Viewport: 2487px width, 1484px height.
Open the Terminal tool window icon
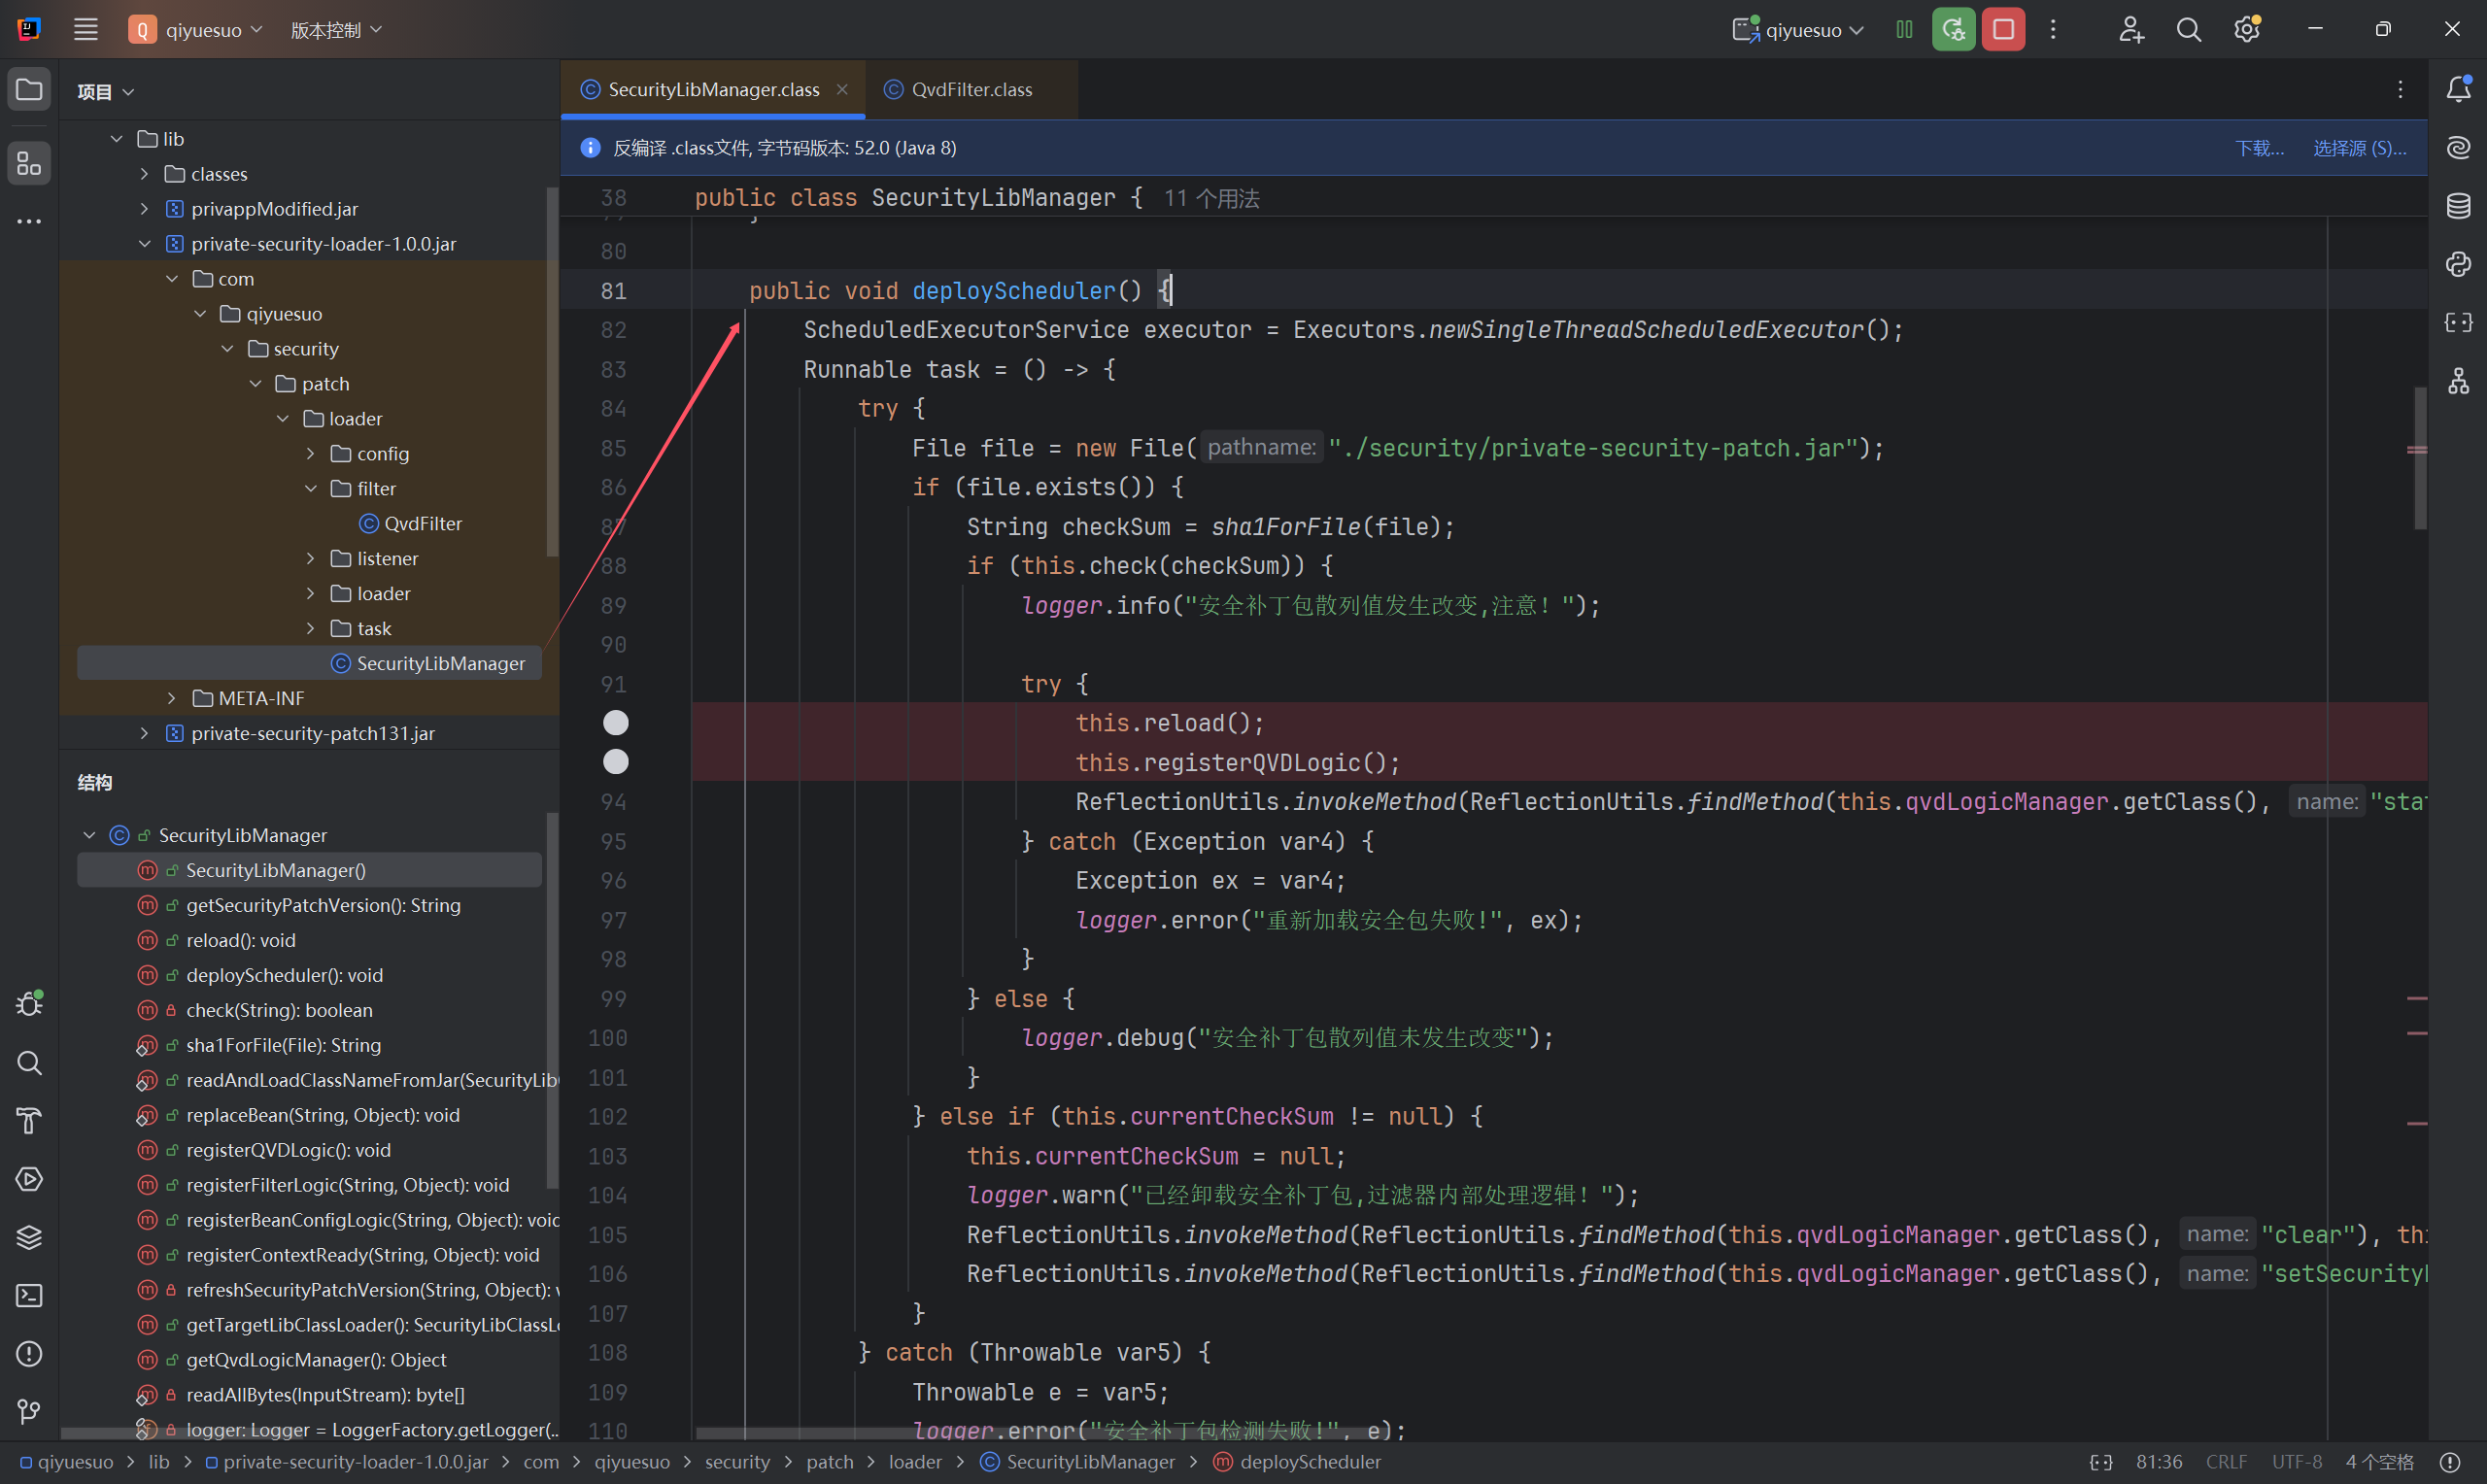point(29,1295)
